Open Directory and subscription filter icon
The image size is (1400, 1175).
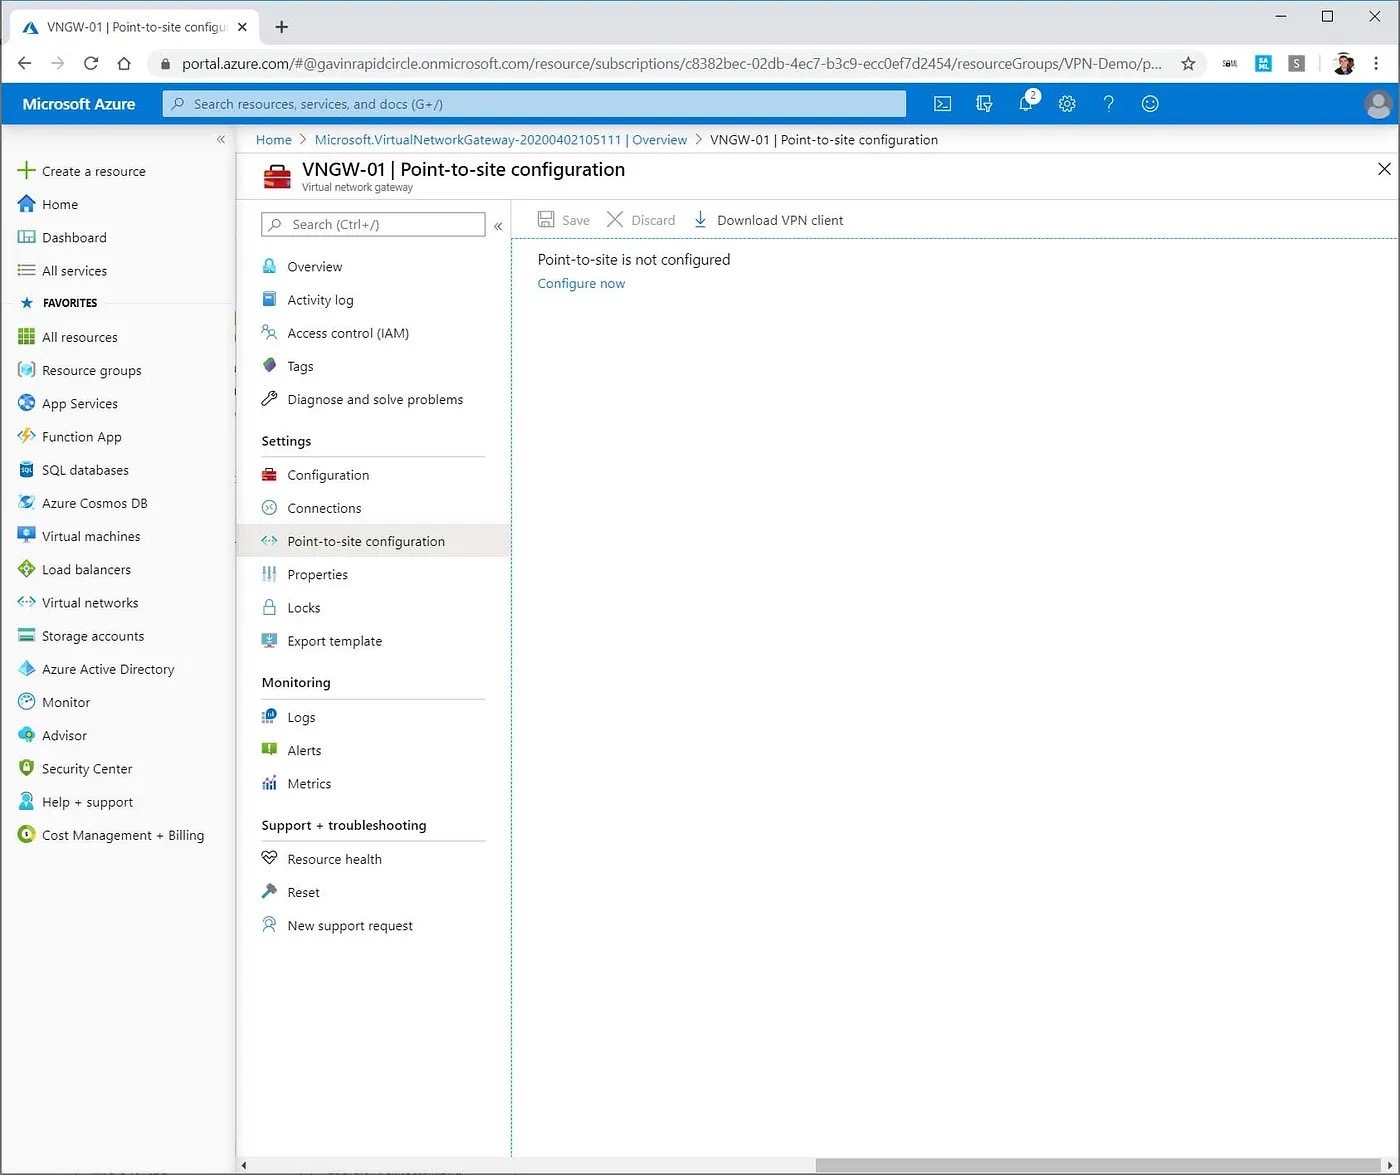coord(984,104)
